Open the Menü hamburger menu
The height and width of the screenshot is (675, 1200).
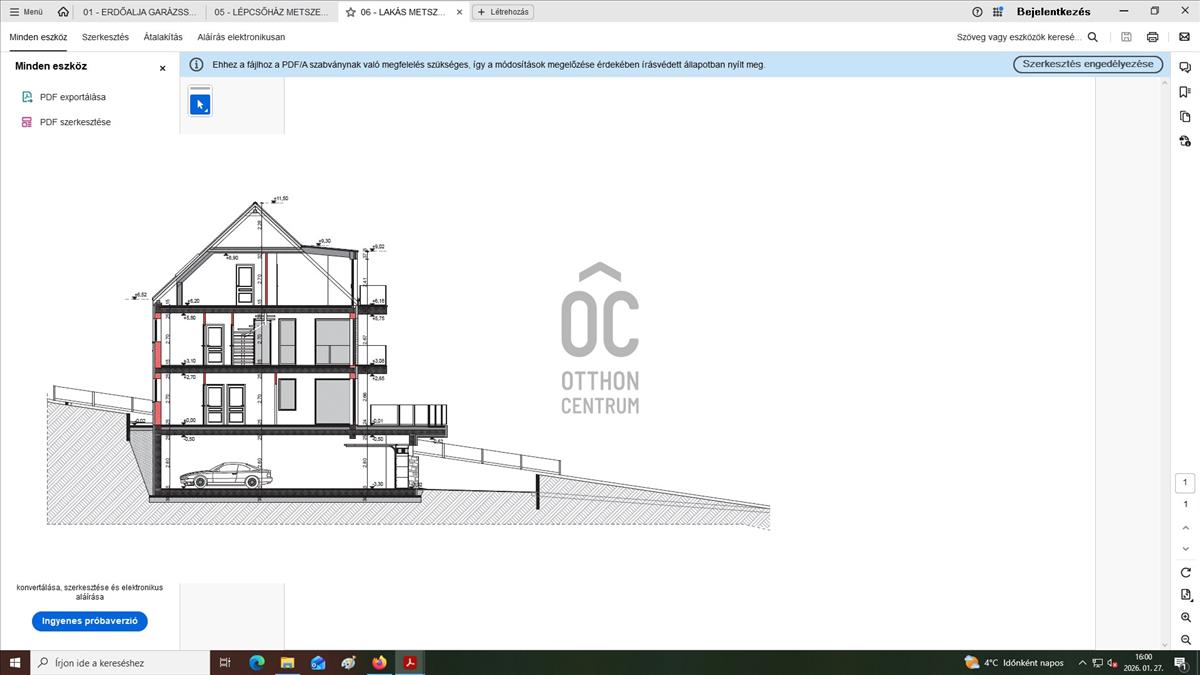coord(26,12)
